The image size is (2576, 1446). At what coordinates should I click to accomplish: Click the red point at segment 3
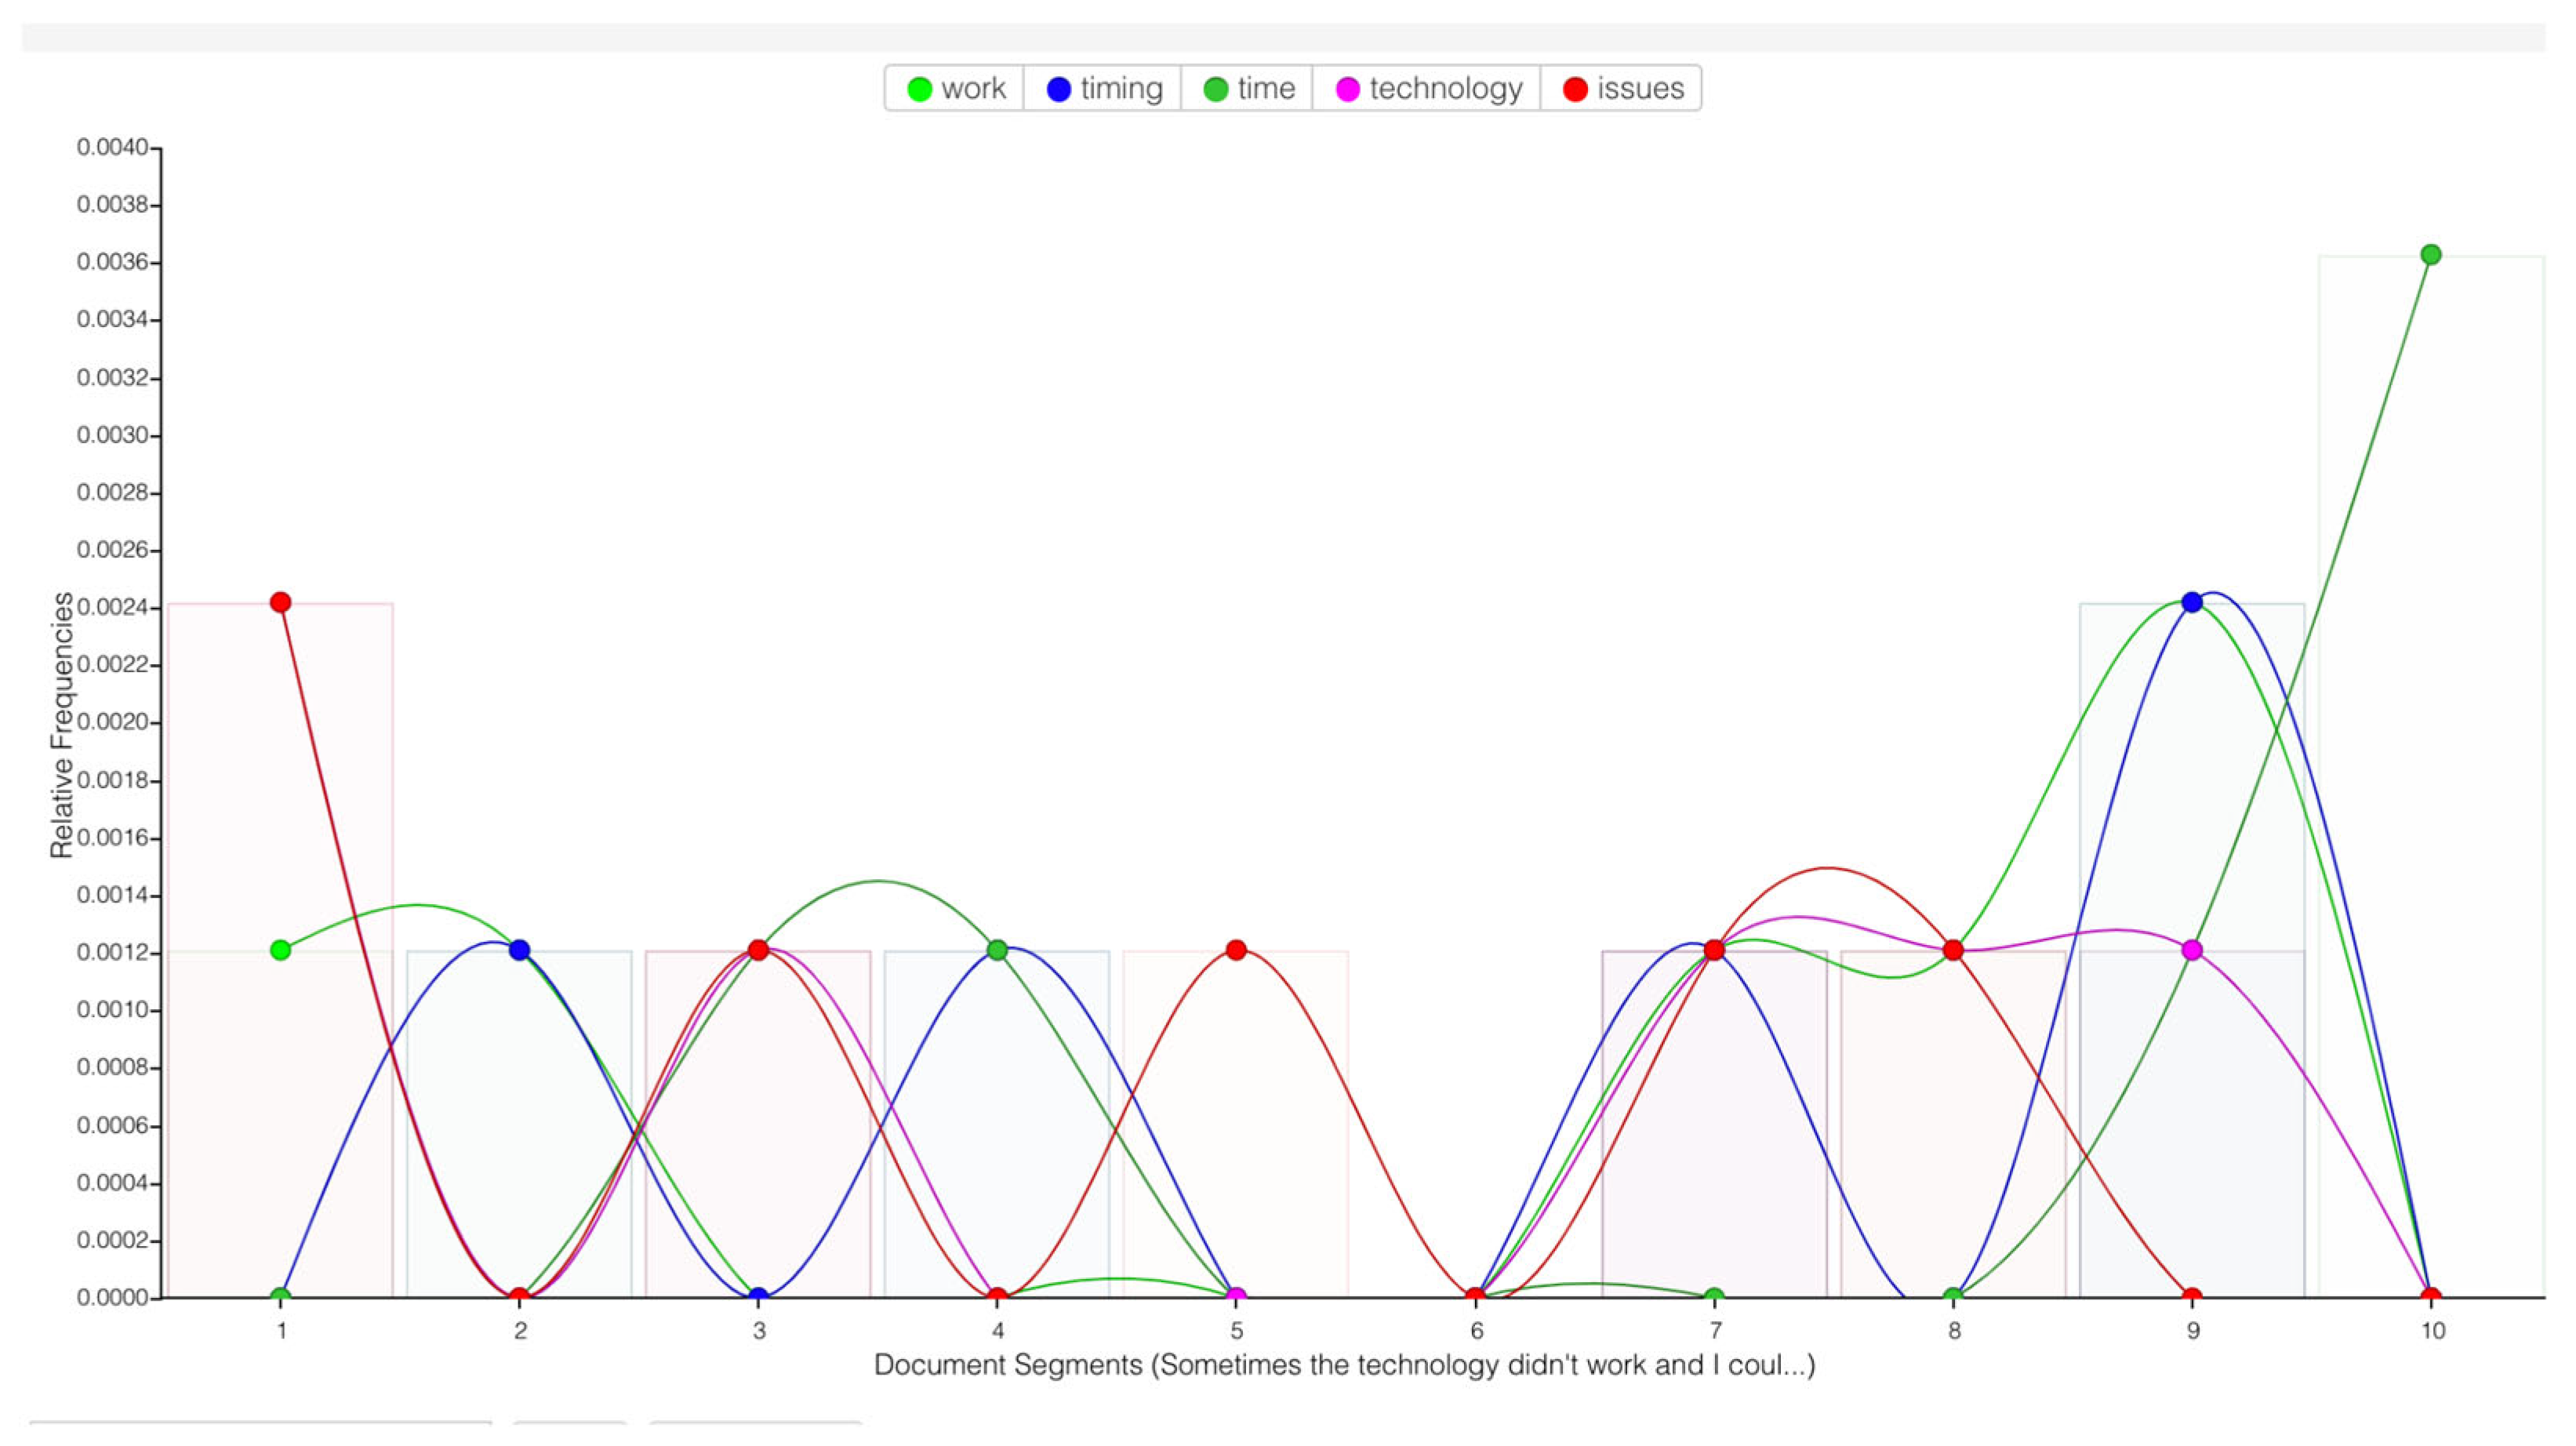point(758,949)
